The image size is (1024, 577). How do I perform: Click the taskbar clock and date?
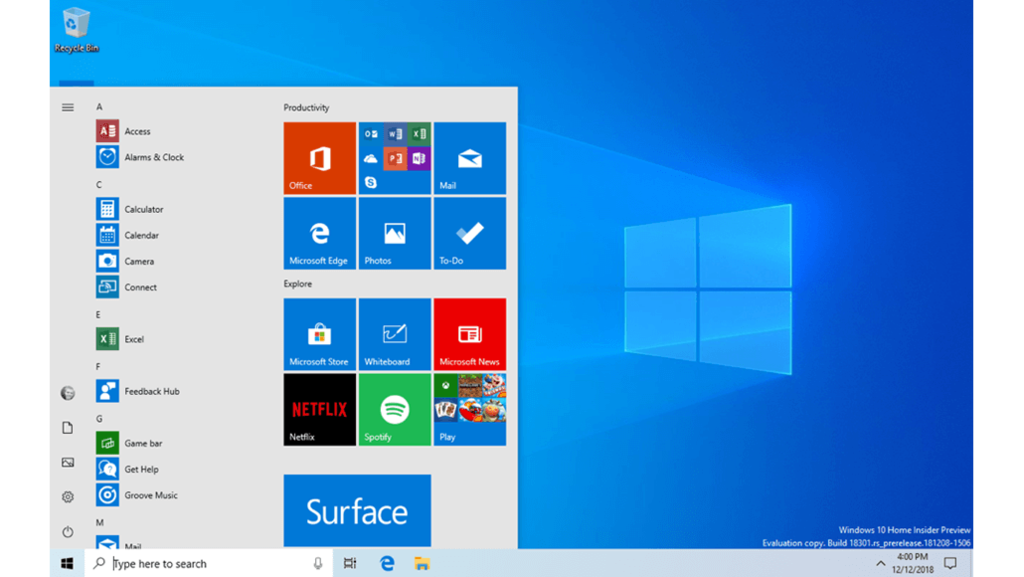pyautogui.click(x=912, y=563)
